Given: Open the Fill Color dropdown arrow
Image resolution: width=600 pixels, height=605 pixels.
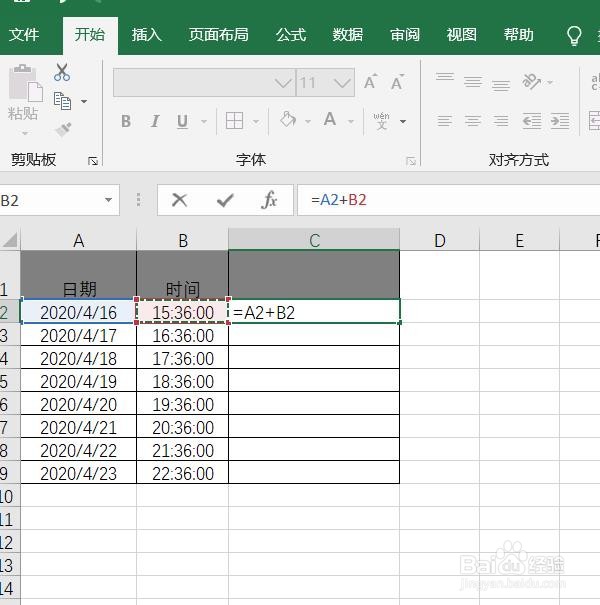Looking at the screenshot, I should coord(308,122).
